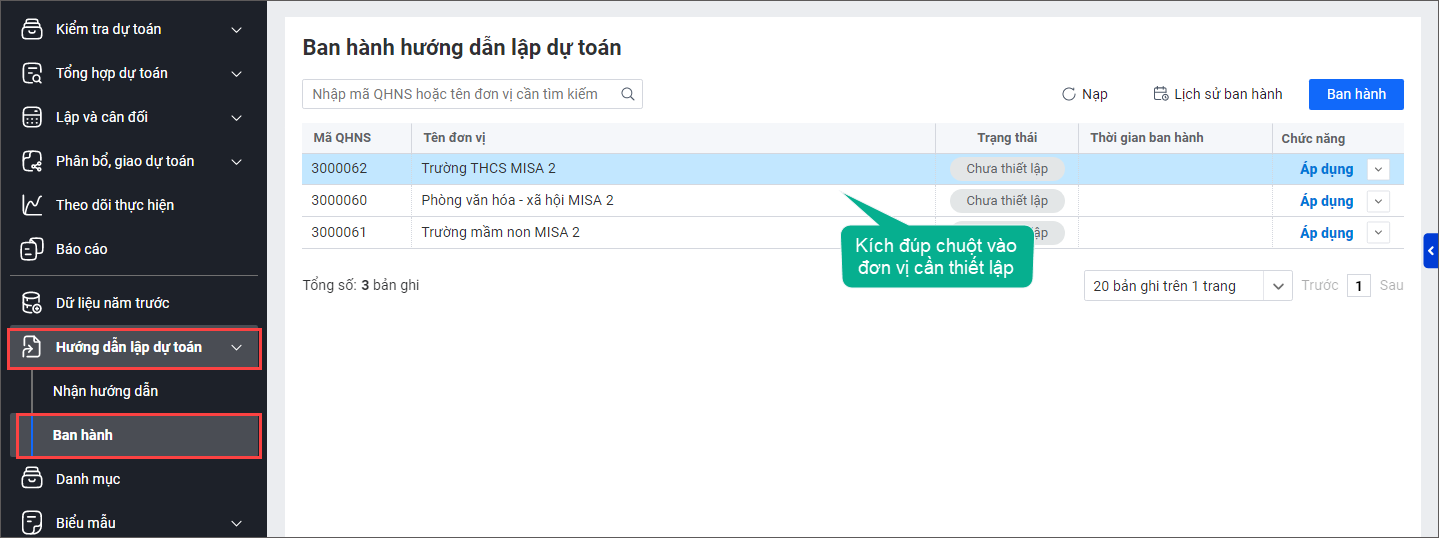Collapse the Hướng dẫn lập dự toán section

[x=237, y=347]
